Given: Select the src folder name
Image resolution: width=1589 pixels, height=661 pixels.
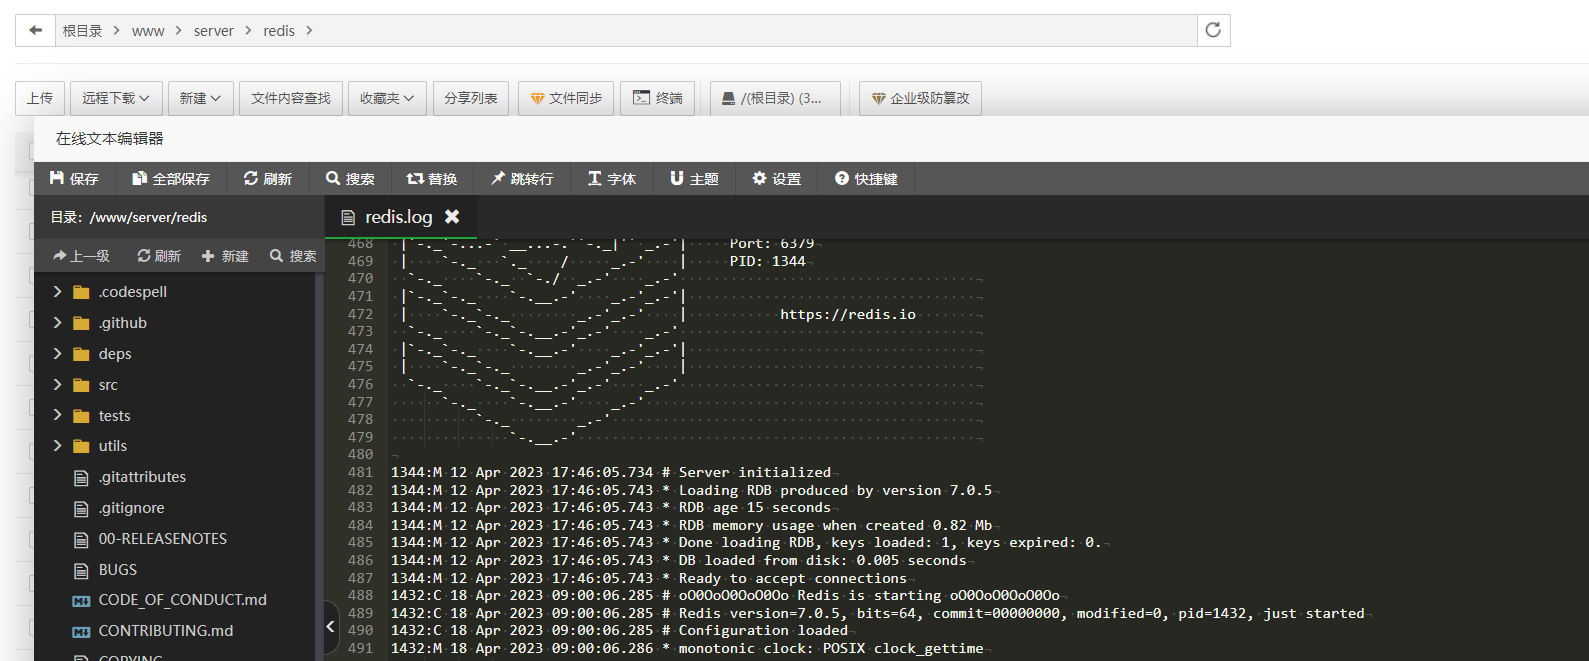Looking at the screenshot, I should point(108,385).
